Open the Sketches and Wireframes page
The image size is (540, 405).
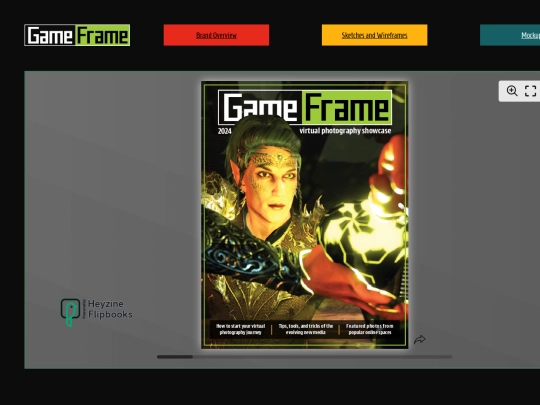[x=374, y=35]
